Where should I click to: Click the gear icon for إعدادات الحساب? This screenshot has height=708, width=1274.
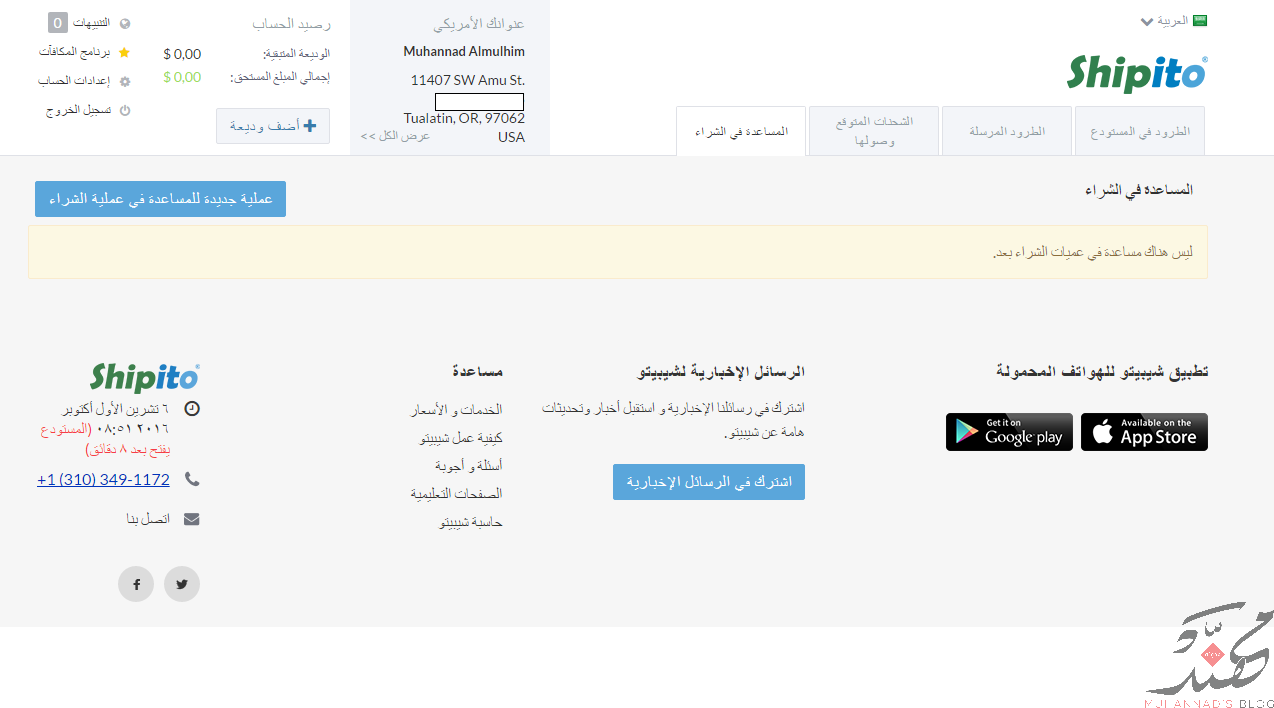pyautogui.click(x=125, y=82)
